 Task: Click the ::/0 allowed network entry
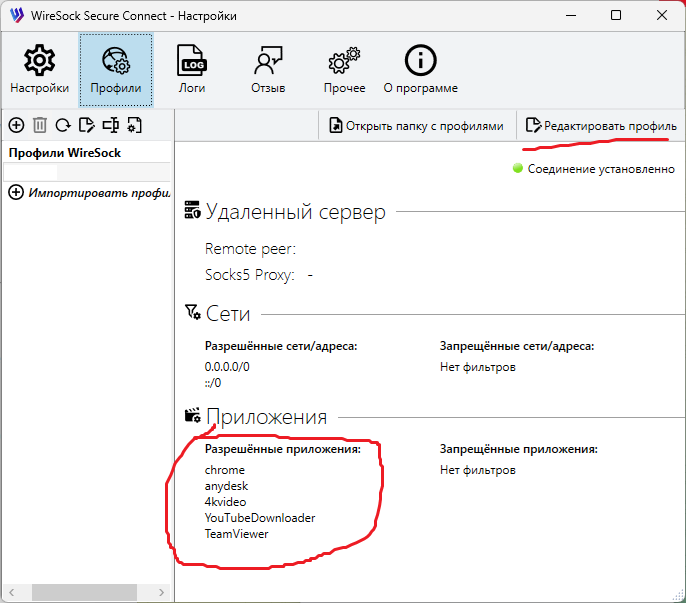click(213, 383)
